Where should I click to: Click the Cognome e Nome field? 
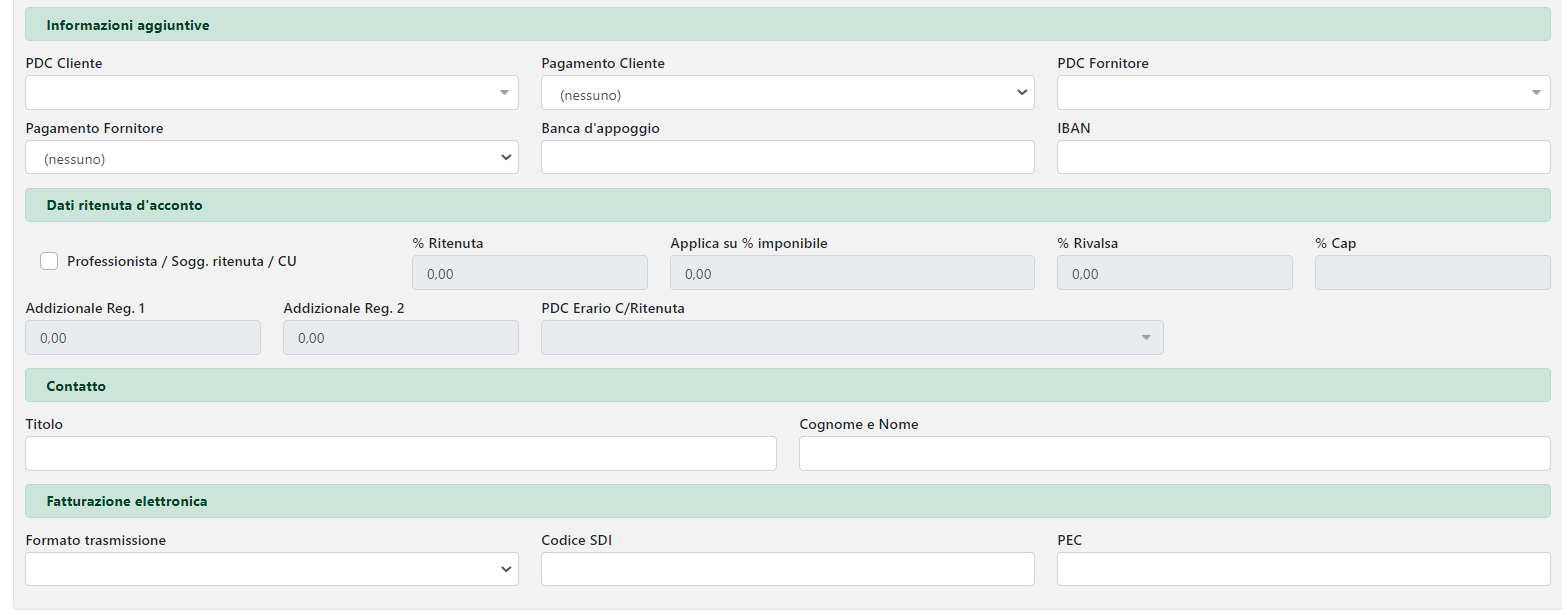[x=1174, y=454]
